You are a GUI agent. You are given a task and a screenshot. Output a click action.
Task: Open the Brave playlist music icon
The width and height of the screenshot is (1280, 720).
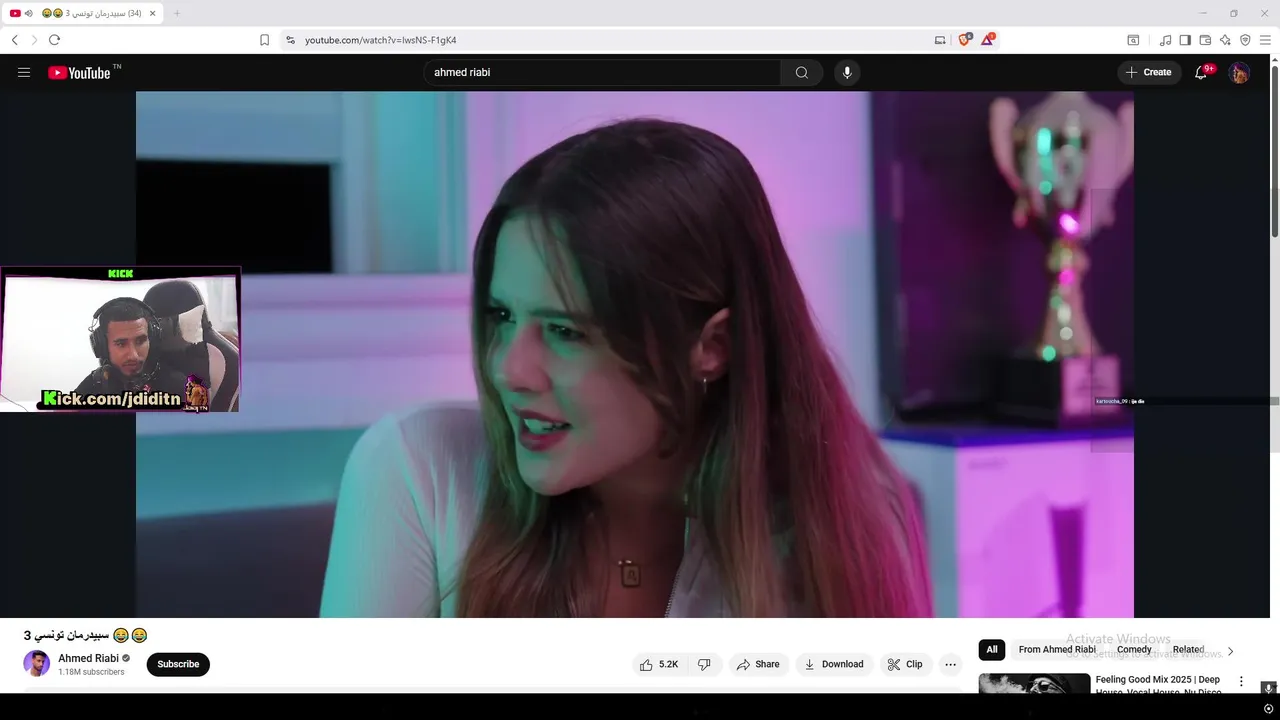click(x=1165, y=40)
